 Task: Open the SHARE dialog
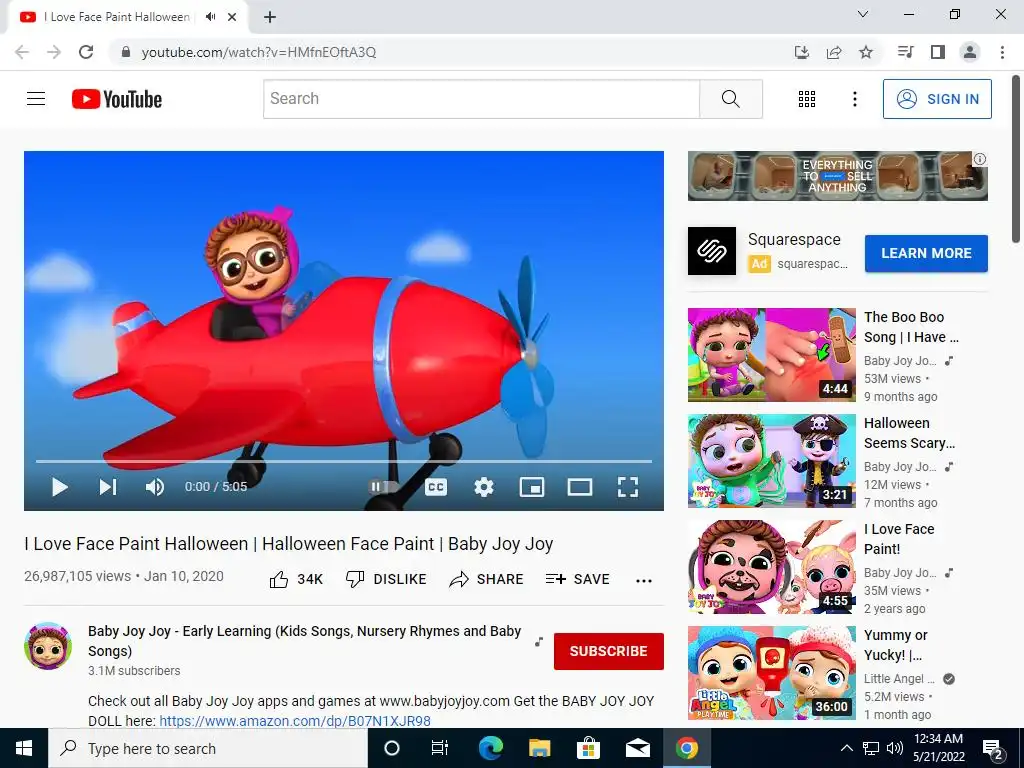point(487,579)
